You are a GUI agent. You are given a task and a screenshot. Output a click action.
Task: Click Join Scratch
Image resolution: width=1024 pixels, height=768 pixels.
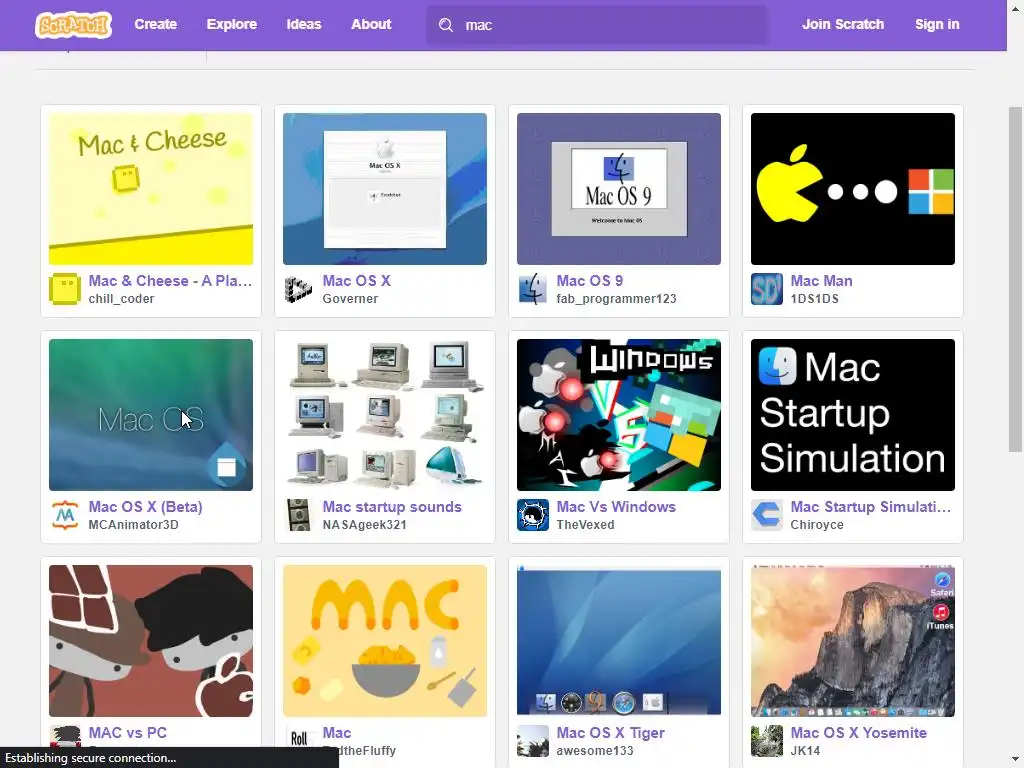click(x=842, y=24)
